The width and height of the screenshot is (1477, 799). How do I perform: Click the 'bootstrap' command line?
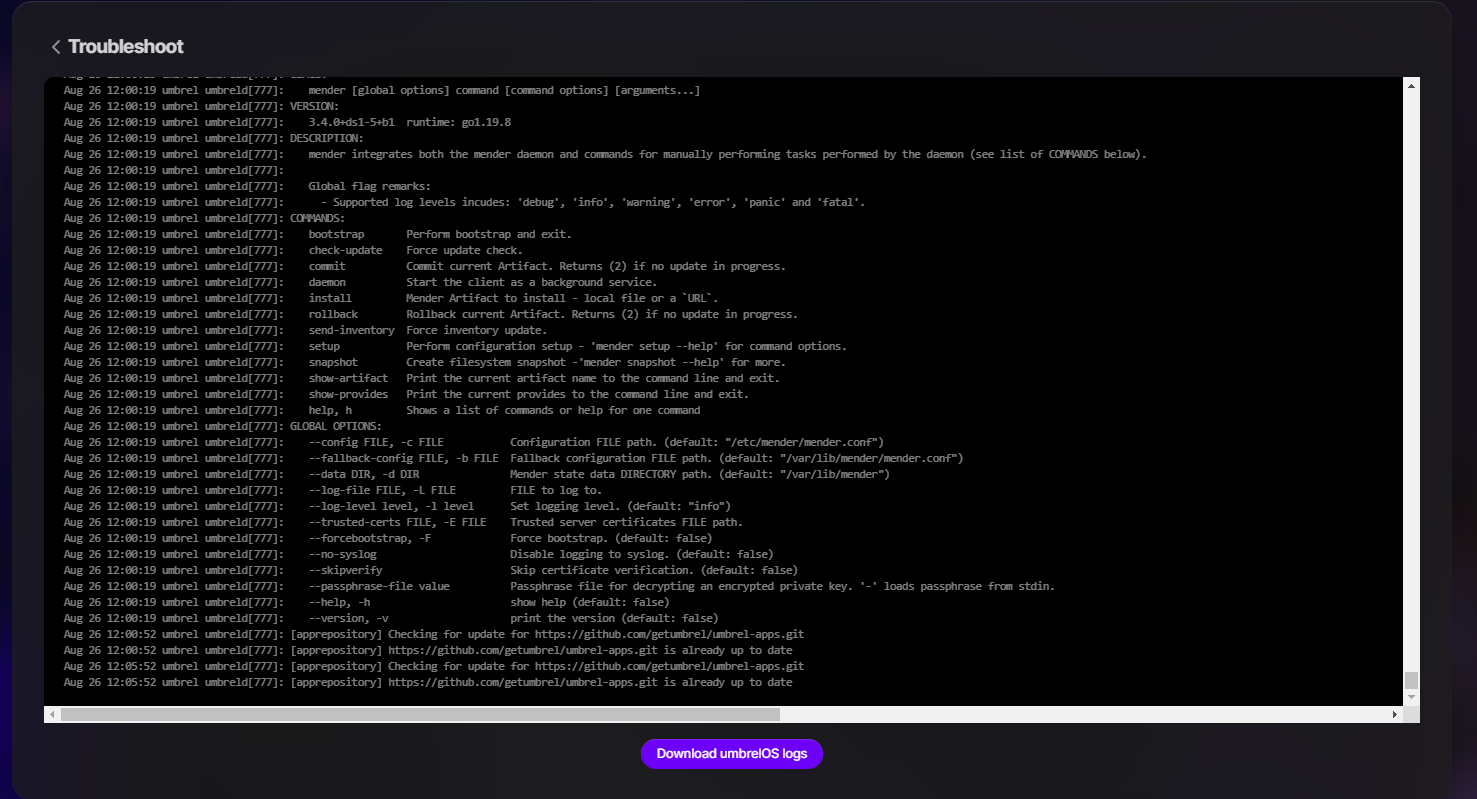pyautogui.click(x=317, y=234)
